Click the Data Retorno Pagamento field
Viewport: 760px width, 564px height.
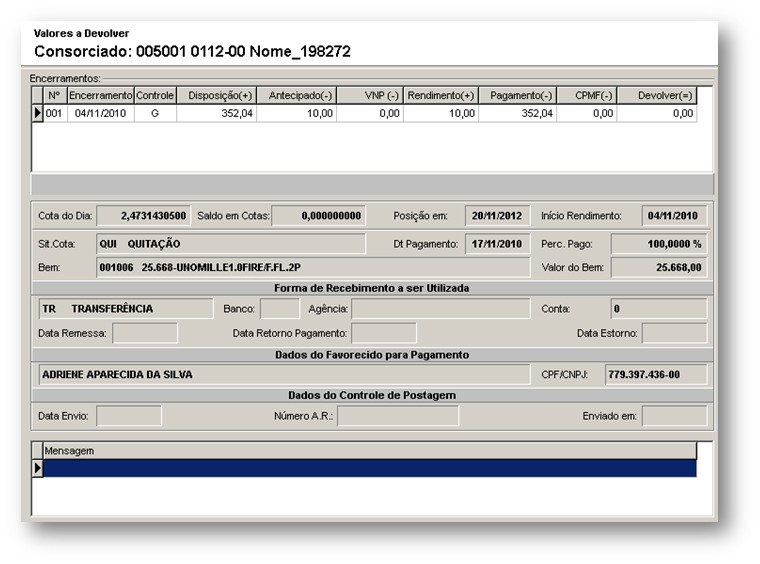point(384,333)
